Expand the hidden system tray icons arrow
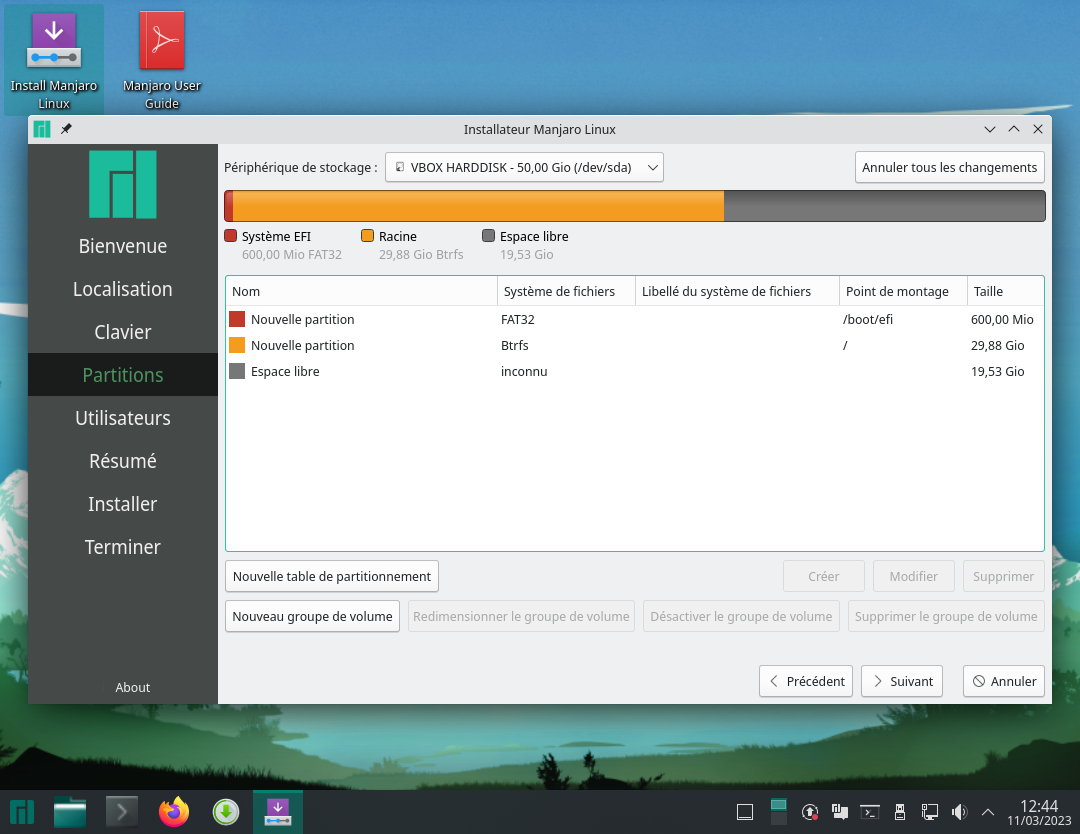The height and width of the screenshot is (834, 1080). pos(988,812)
